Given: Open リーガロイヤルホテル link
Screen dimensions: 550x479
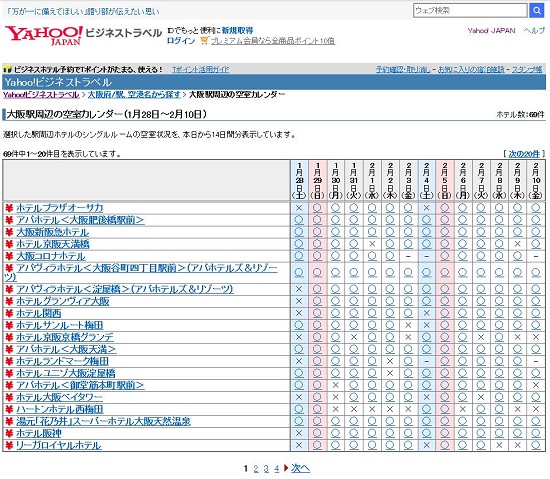Looking at the screenshot, I should tap(59, 445).
